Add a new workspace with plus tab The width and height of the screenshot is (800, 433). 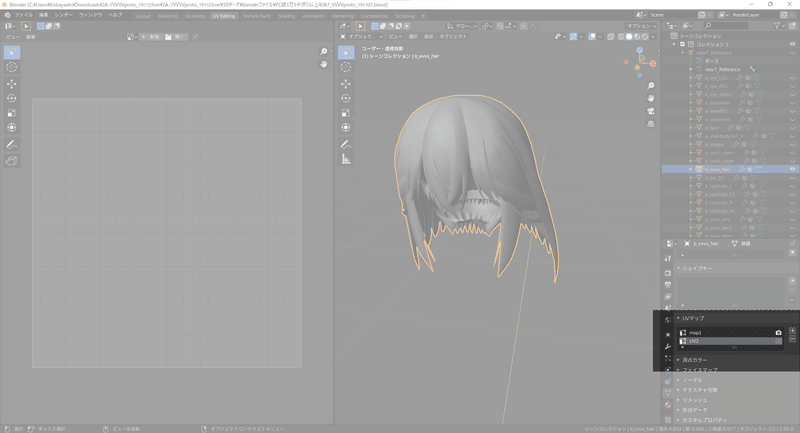pos(423,16)
